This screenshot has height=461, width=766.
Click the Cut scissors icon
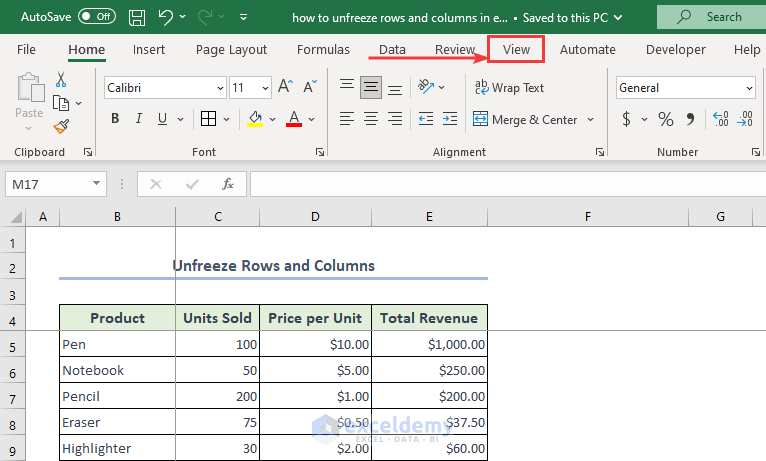[x=61, y=80]
